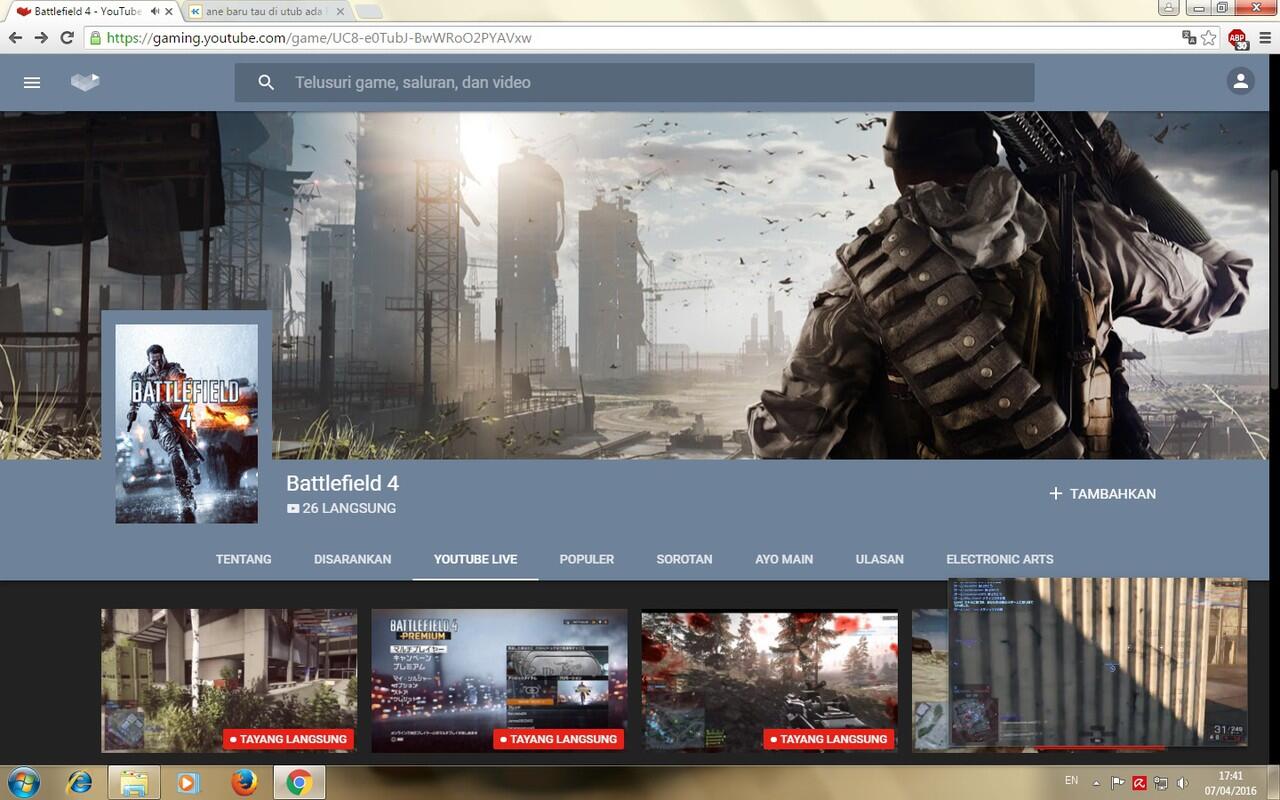This screenshot has width=1280, height=800.
Task: Click the floating mini player video
Action: point(1098,662)
